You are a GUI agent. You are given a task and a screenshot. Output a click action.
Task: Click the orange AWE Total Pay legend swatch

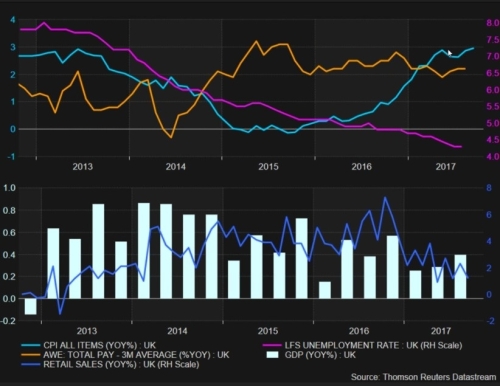click(30, 355)
